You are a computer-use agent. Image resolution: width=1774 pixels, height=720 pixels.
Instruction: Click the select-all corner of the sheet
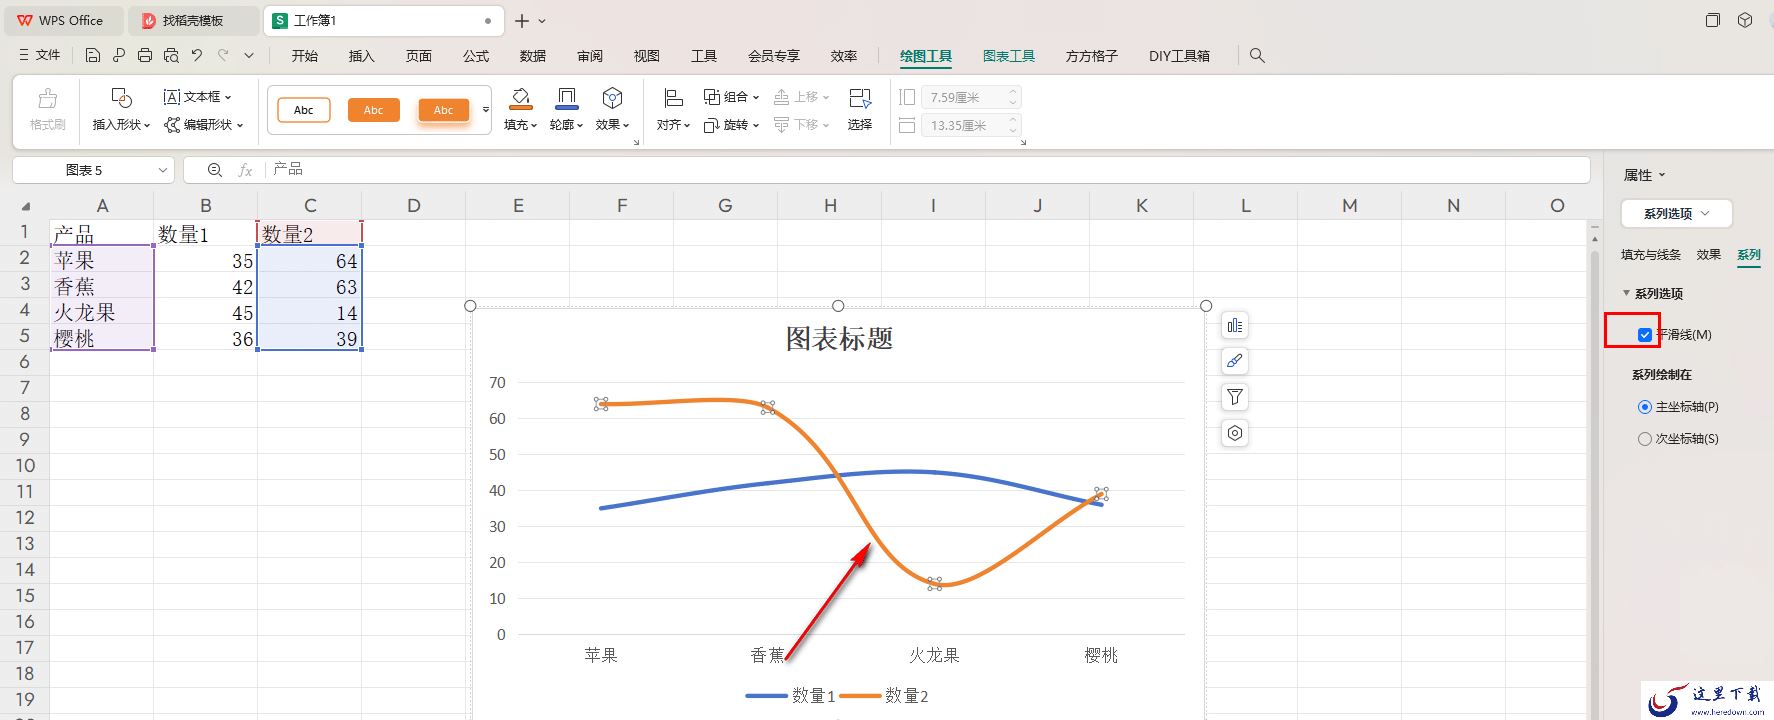[26, 206]
